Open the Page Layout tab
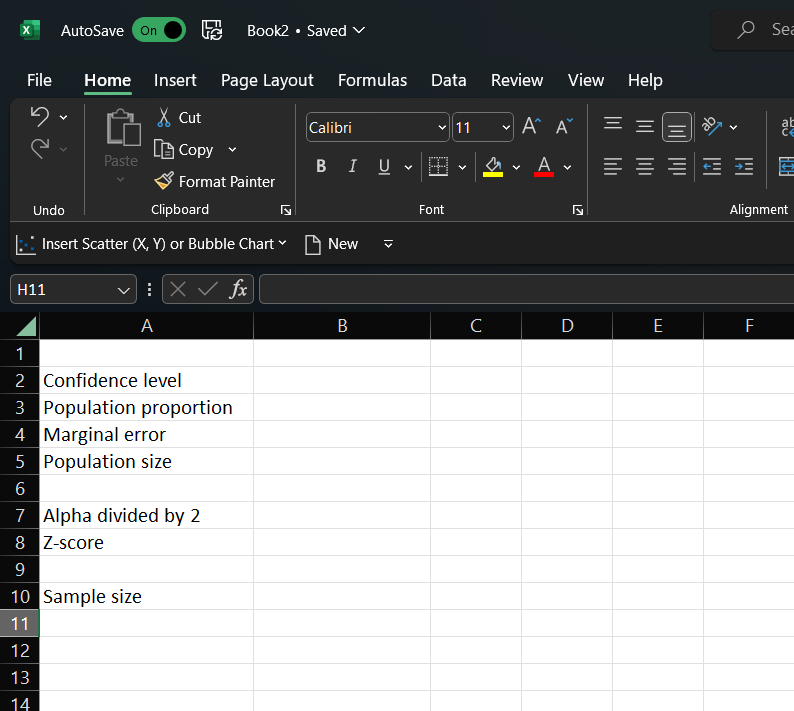 click(267, 80)
